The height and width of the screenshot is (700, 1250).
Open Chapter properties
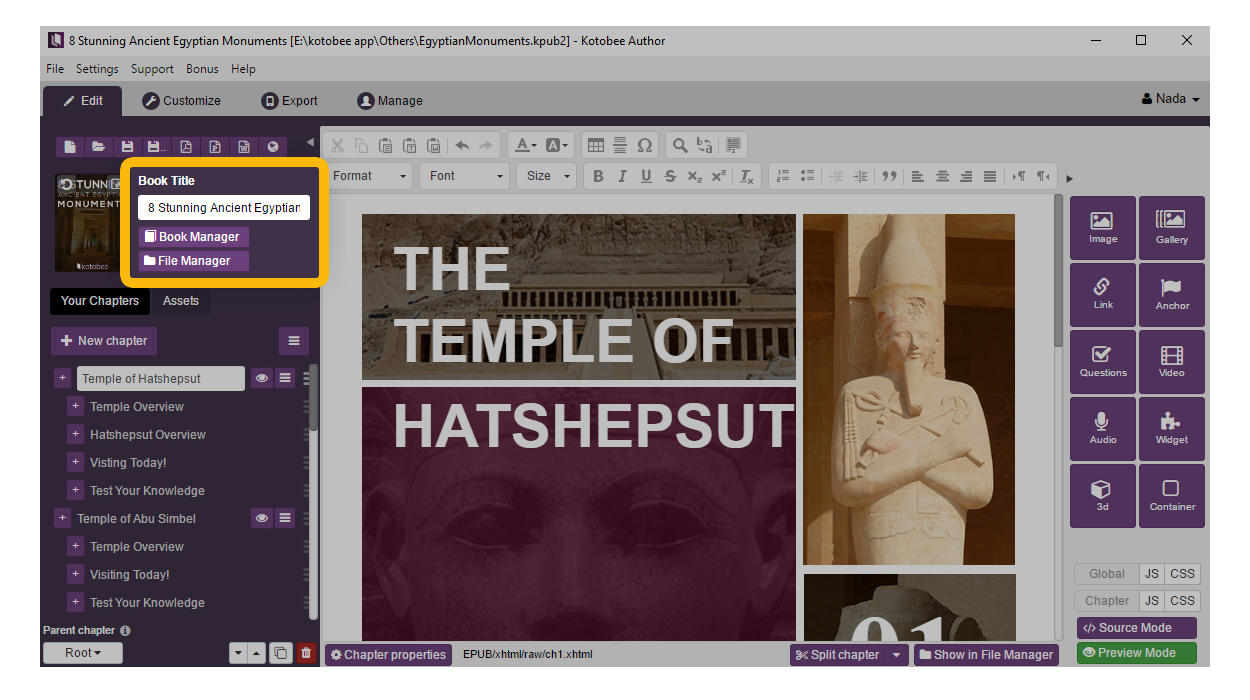click(x=388, y=655)
